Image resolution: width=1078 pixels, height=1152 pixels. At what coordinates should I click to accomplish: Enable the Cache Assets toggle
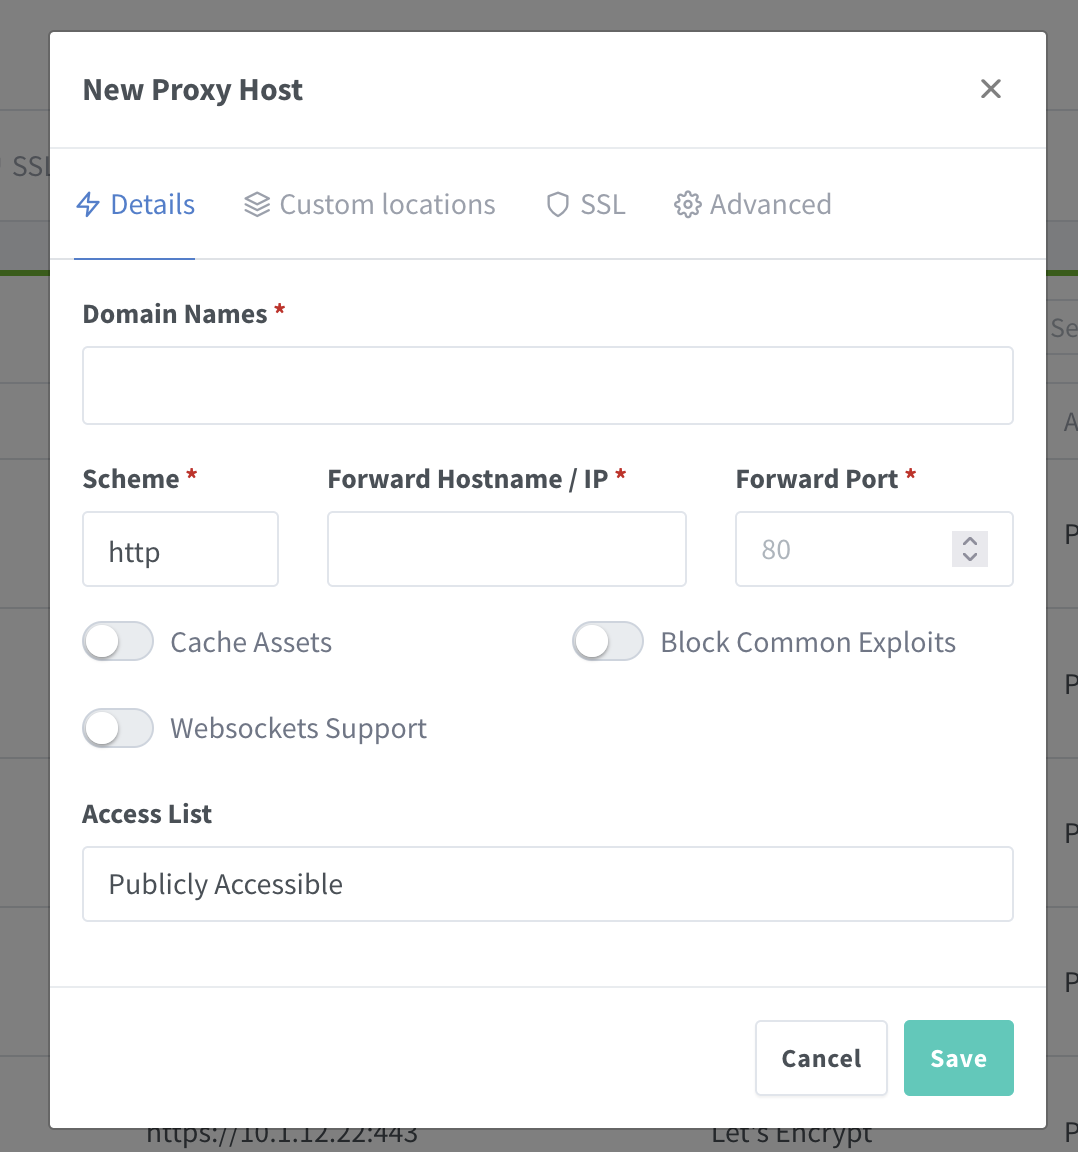click(x=118, y=642)
